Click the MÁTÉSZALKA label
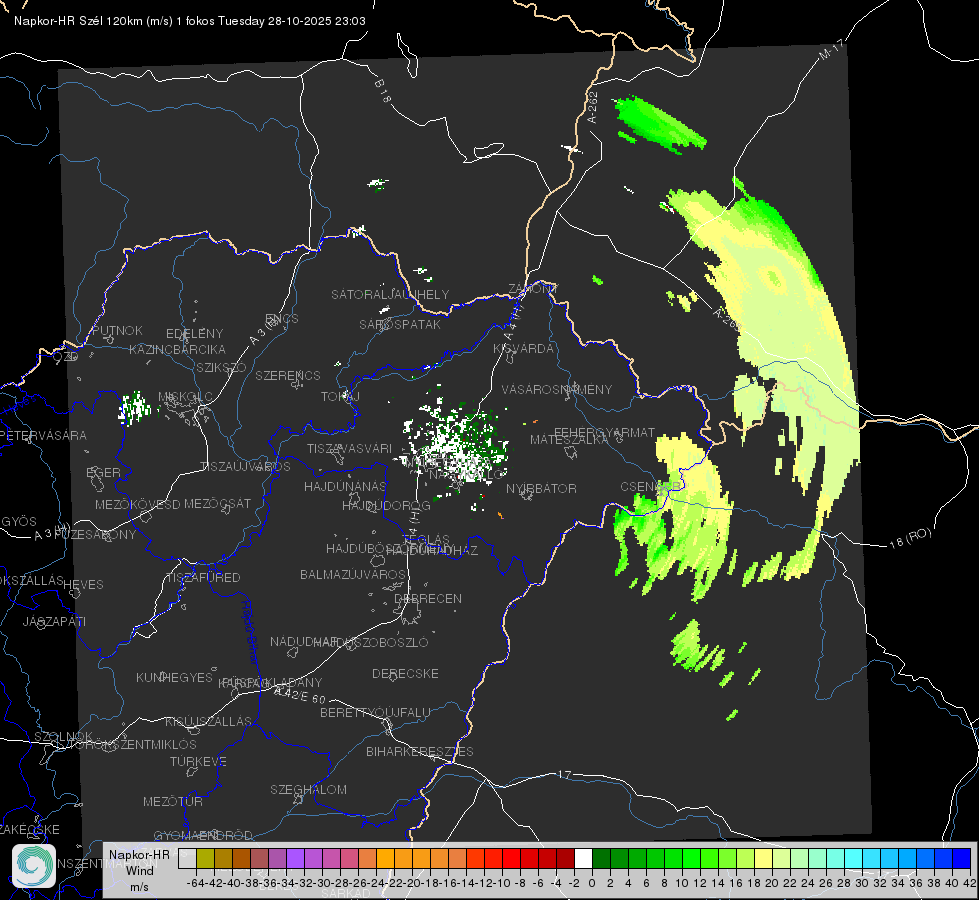Screen dimensions: 979x900 pyautogui.click(x=569, y=439)
